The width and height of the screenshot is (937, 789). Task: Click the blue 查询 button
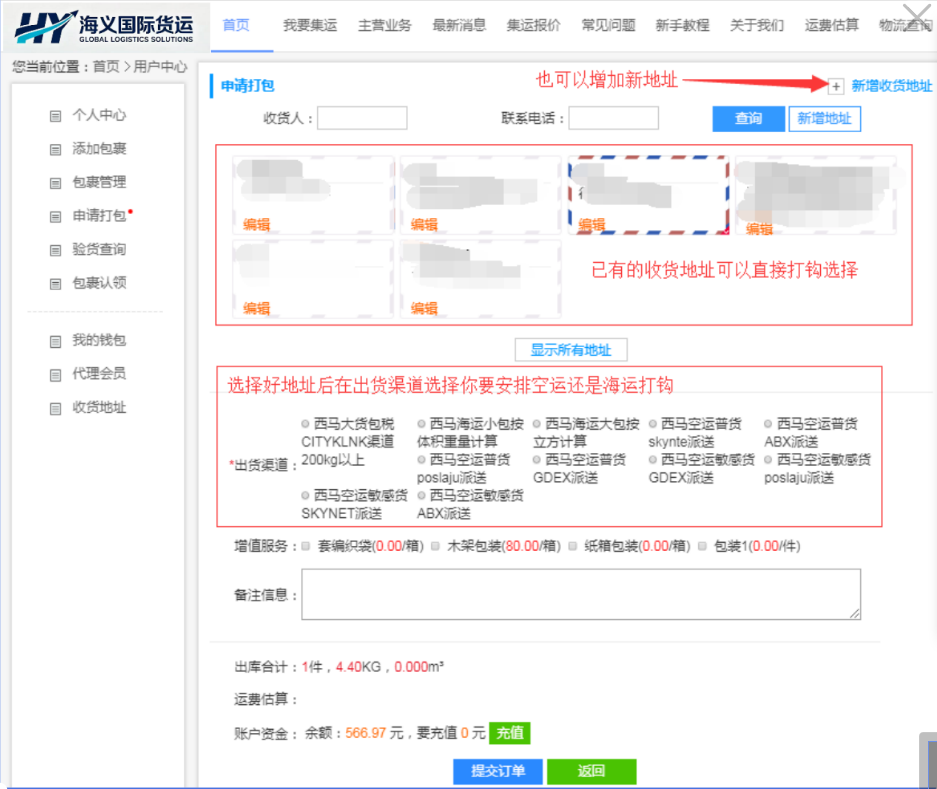(x=748, y=118)
